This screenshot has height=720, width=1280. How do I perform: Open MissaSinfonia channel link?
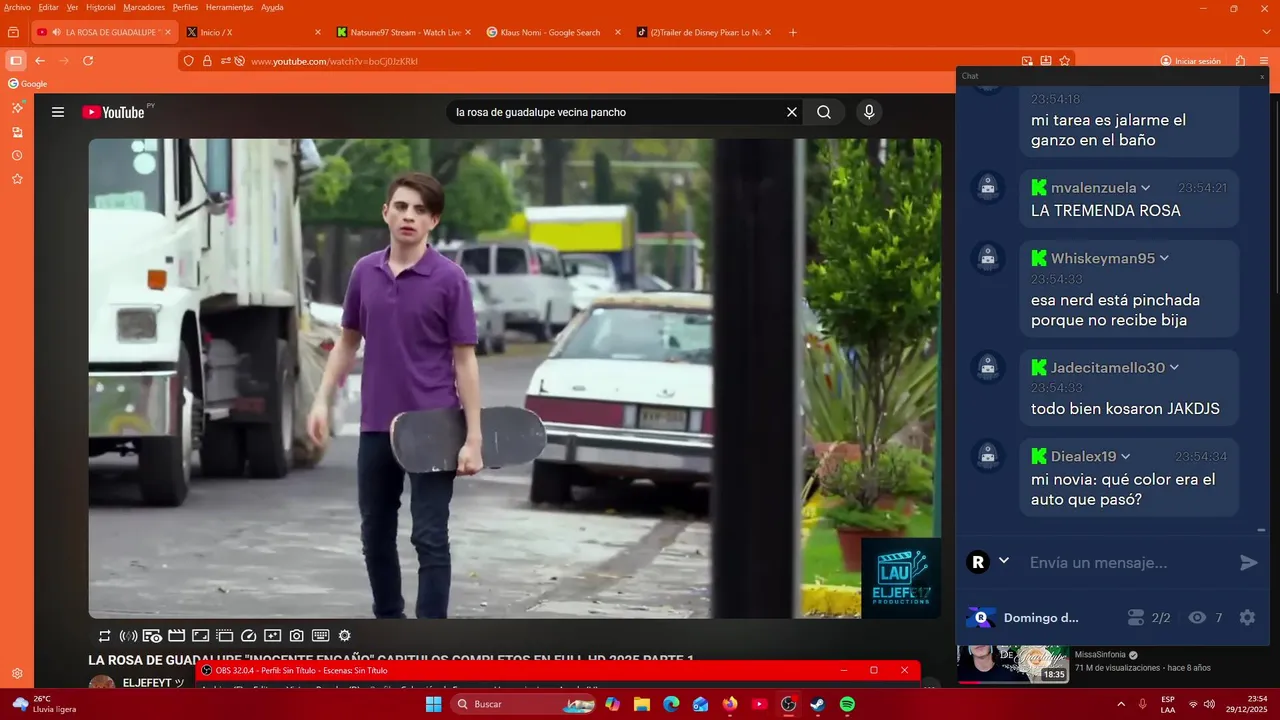tap(1100, 655)
